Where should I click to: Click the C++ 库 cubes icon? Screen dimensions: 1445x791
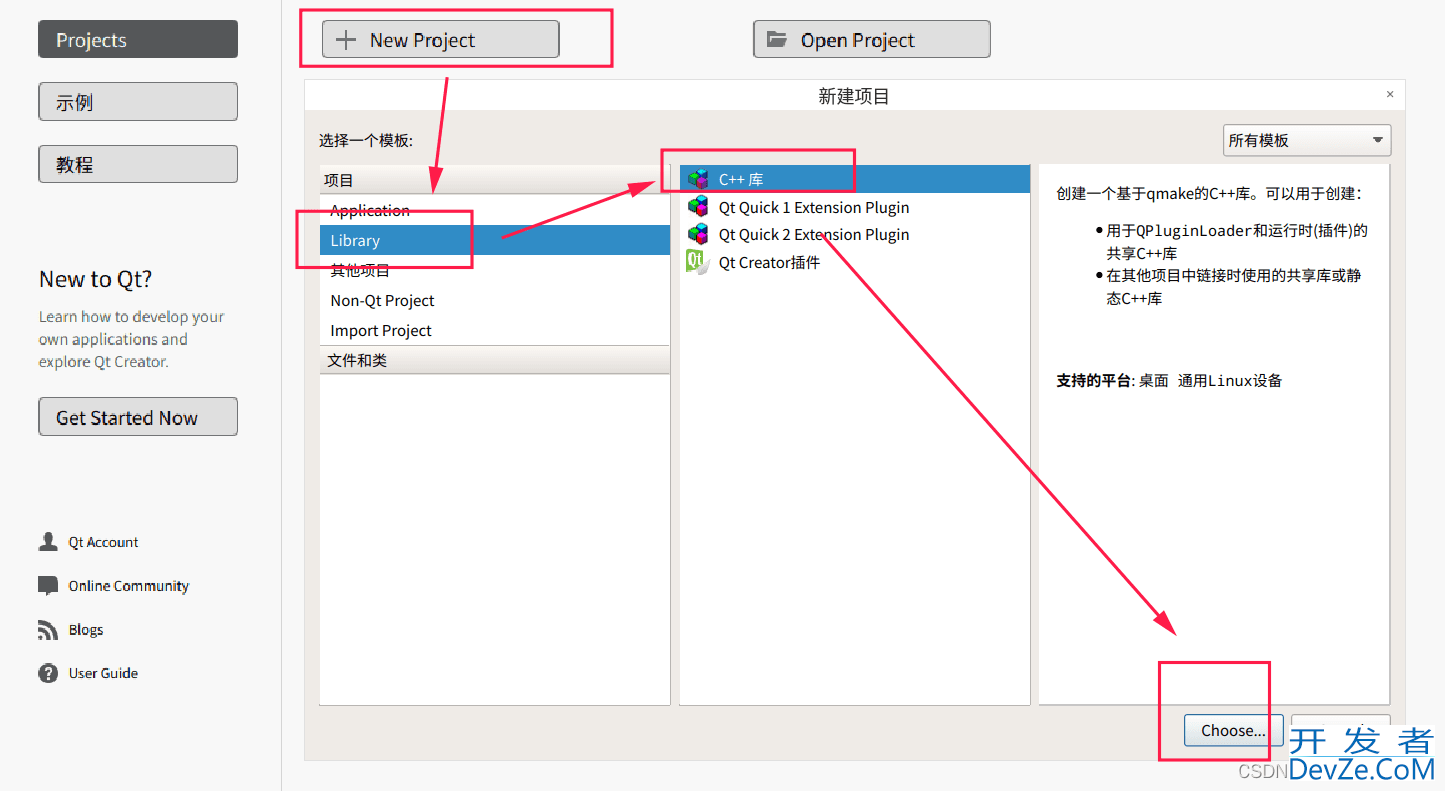coord(698,180)
